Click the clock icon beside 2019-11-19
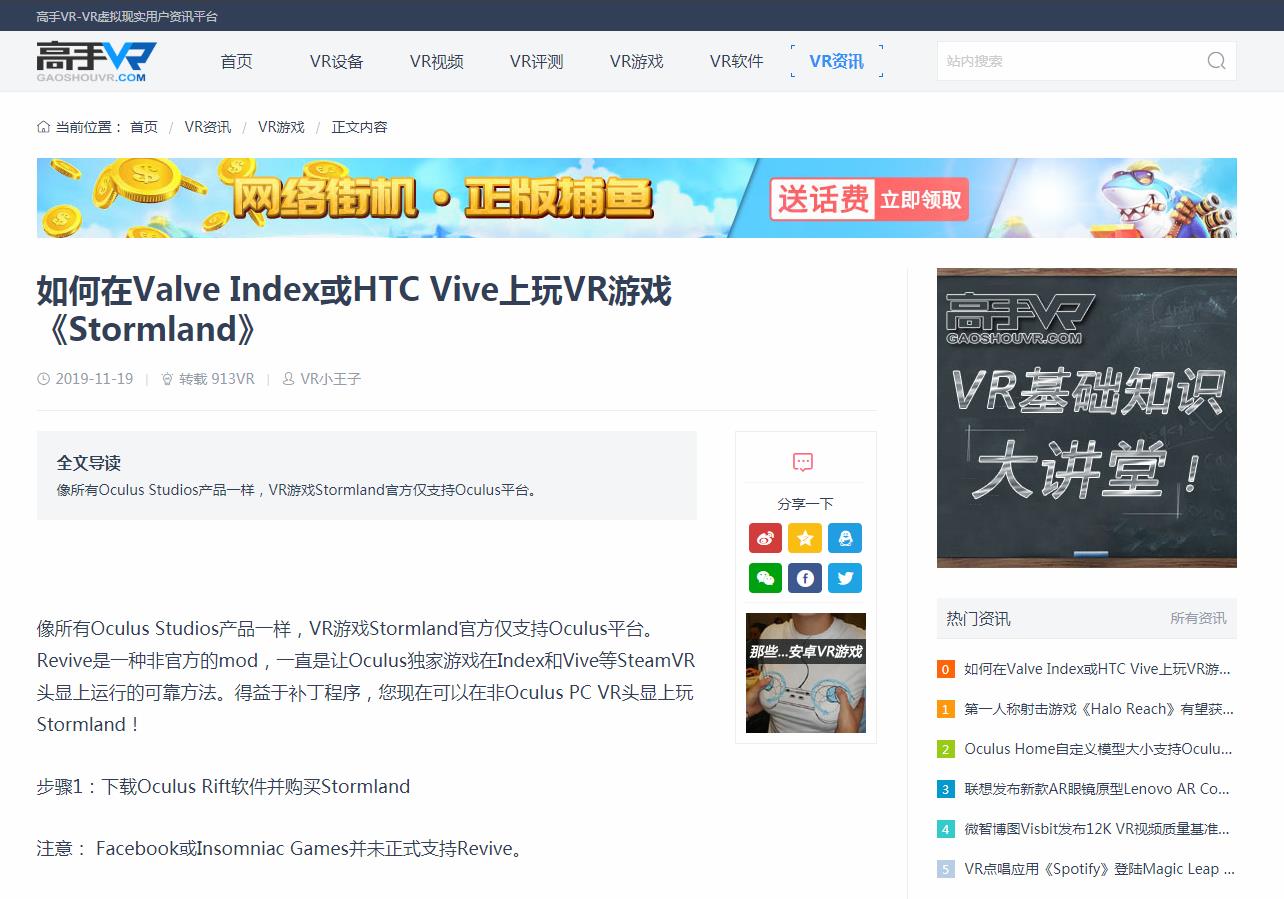This screenshot has height=899, width=1284. (43, 379)
